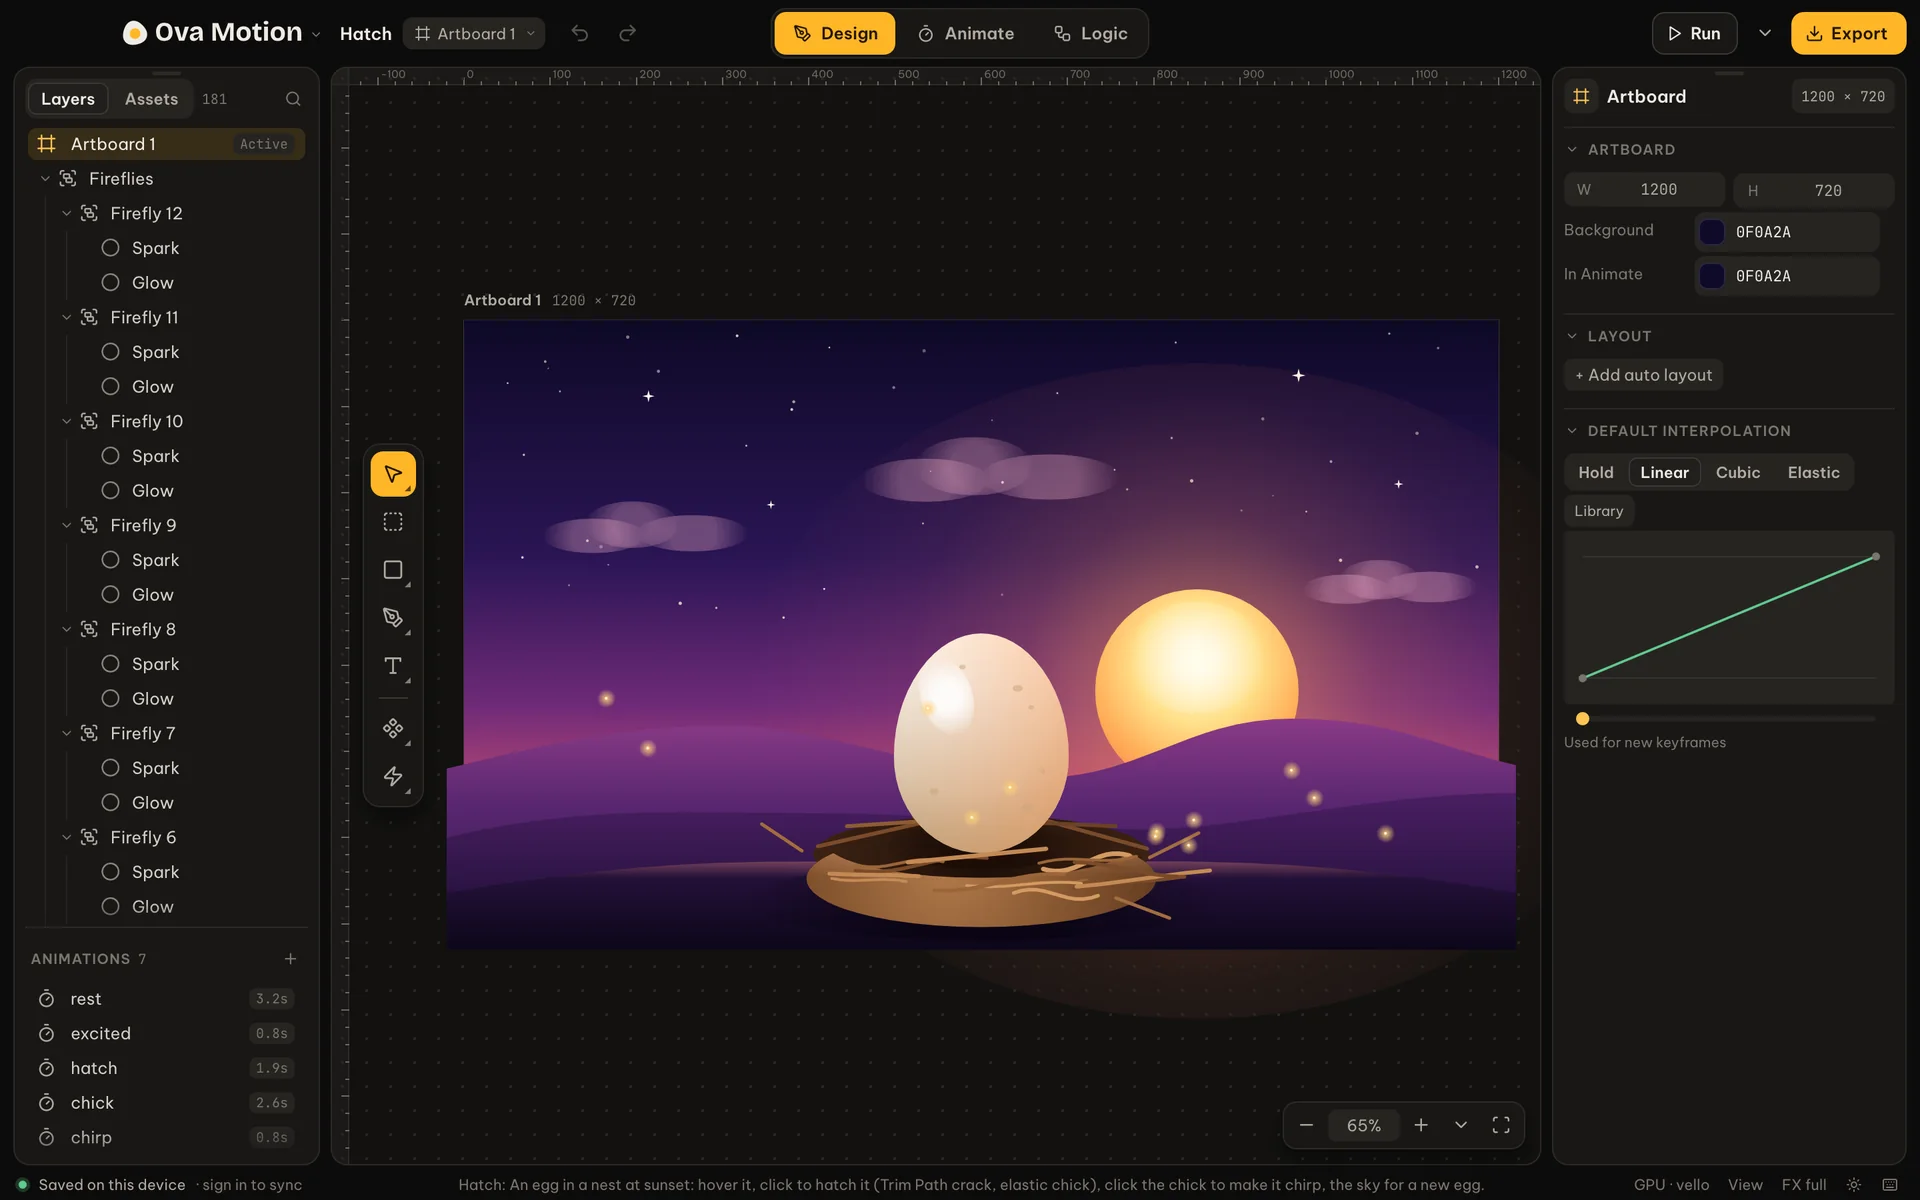Switch to Logic mode
This screenshot has height=1200, width=1920.
[x=1090, y=33]
